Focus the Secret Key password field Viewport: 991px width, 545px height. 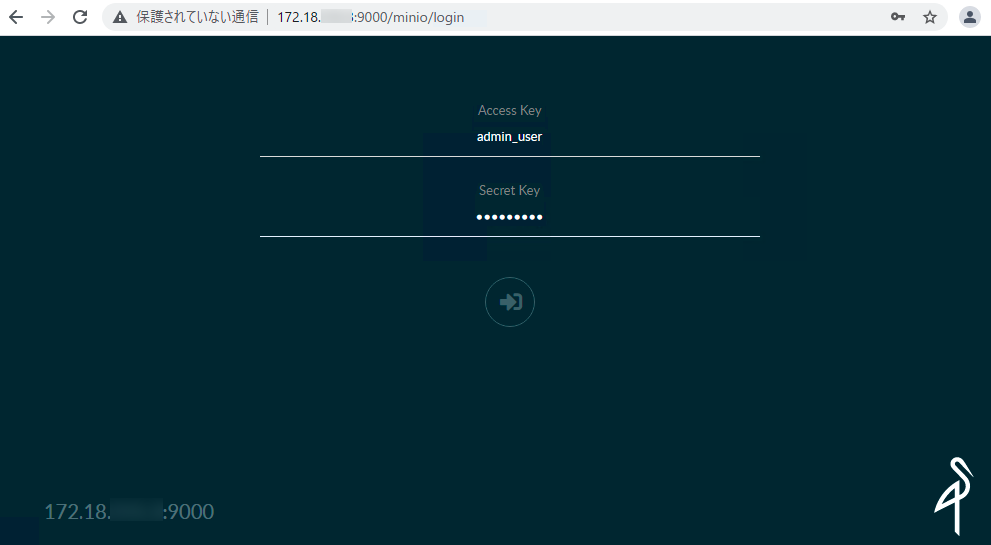509,217
